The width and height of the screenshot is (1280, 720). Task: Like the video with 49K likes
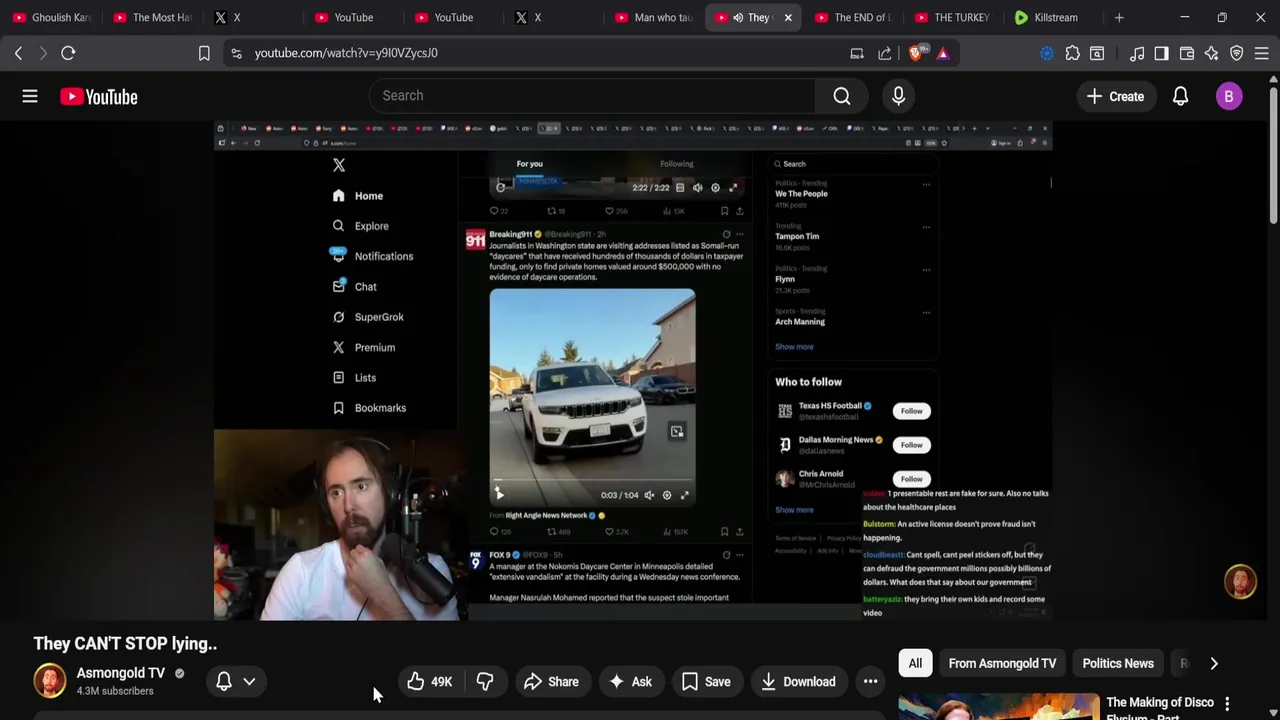coord(430,682)
